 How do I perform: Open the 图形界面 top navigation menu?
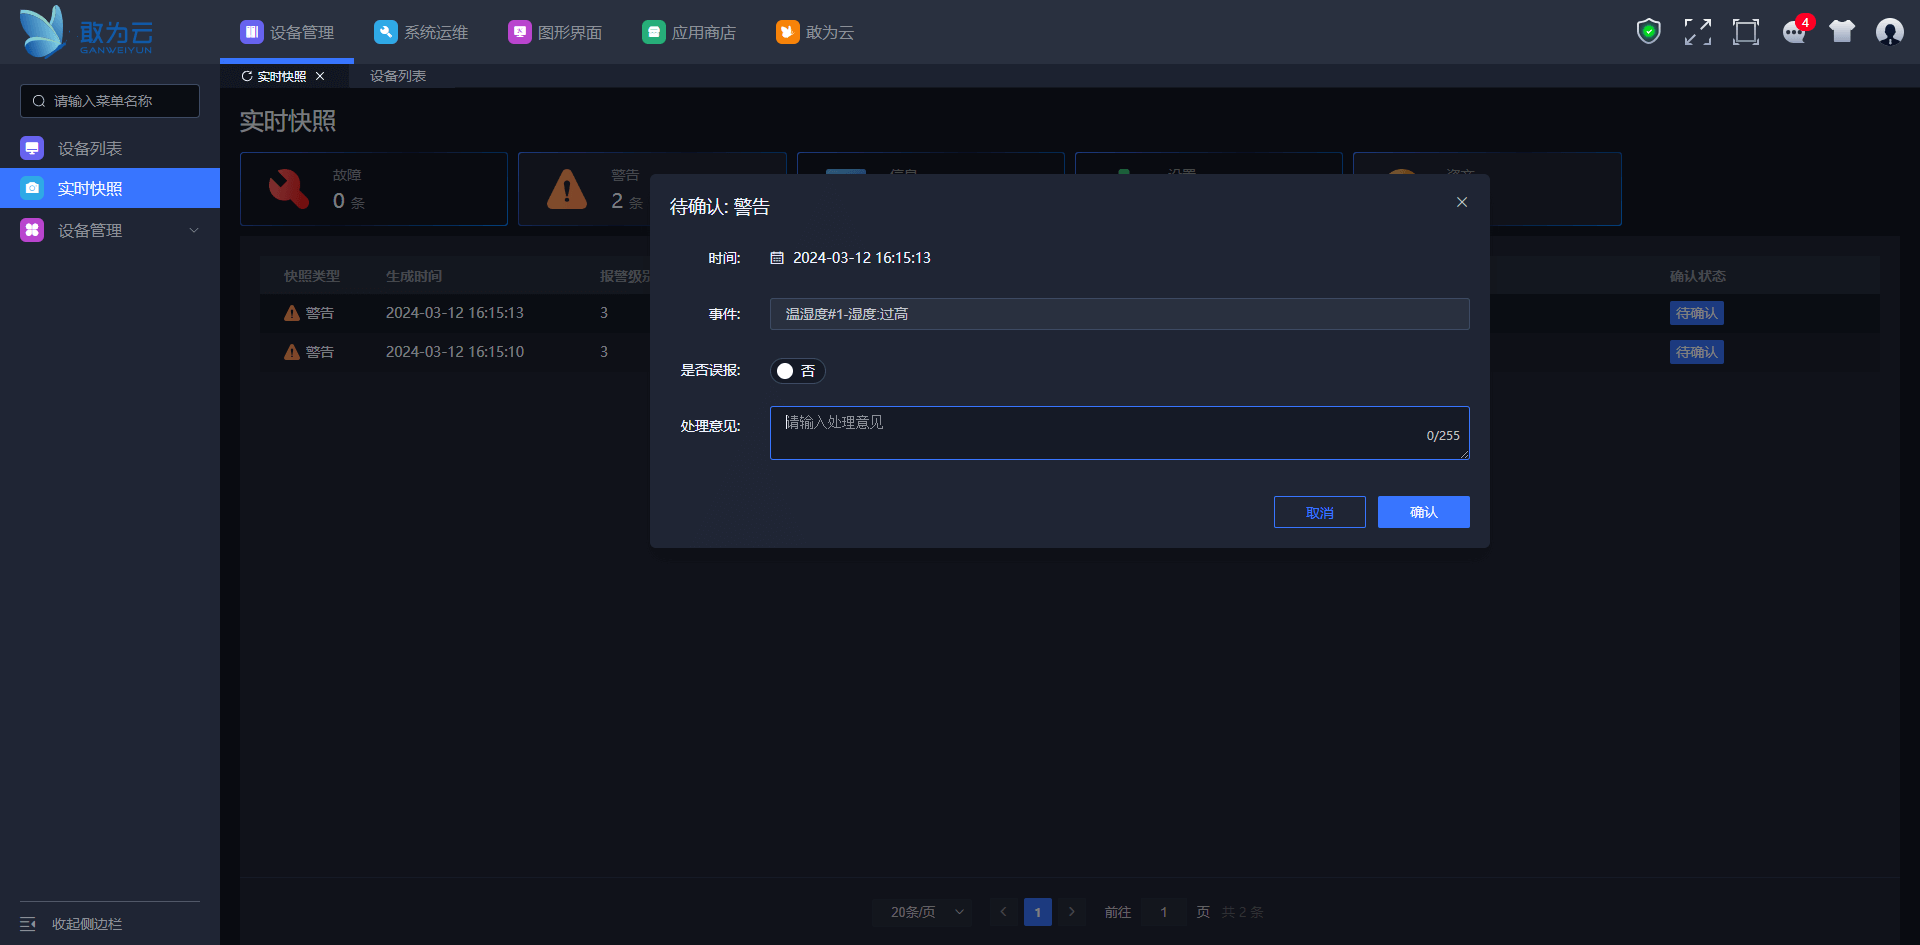point(555,32)
